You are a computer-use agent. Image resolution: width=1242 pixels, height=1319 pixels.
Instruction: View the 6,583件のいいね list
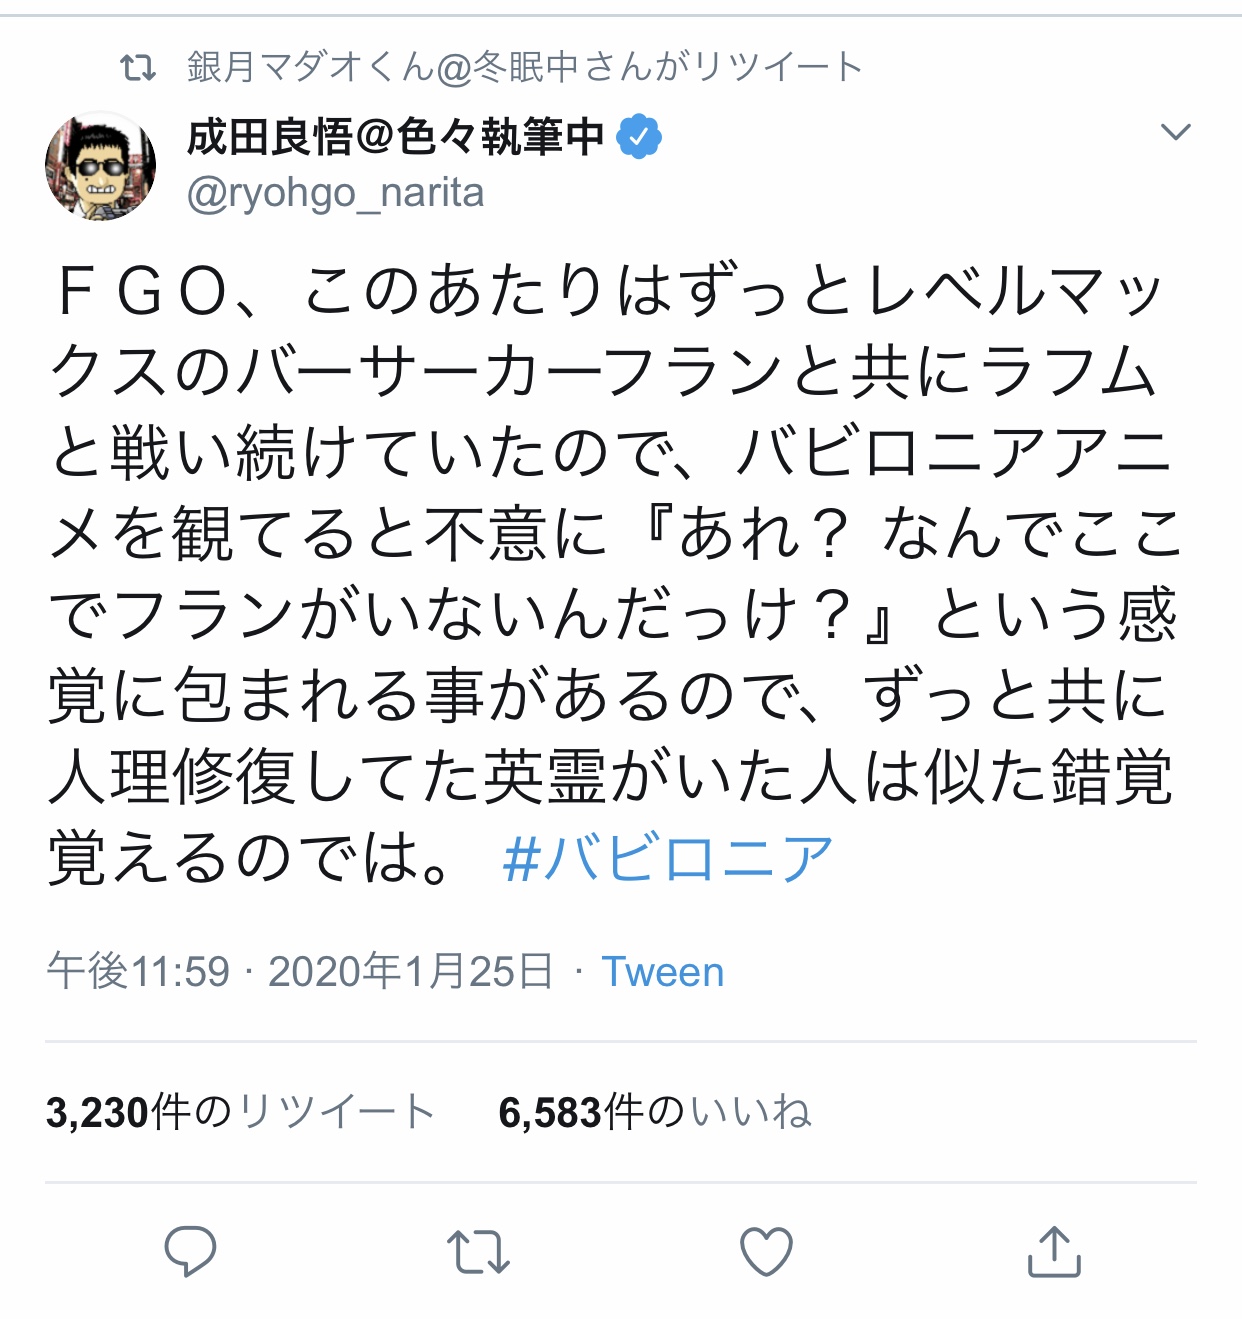[x=654, y=1112]
